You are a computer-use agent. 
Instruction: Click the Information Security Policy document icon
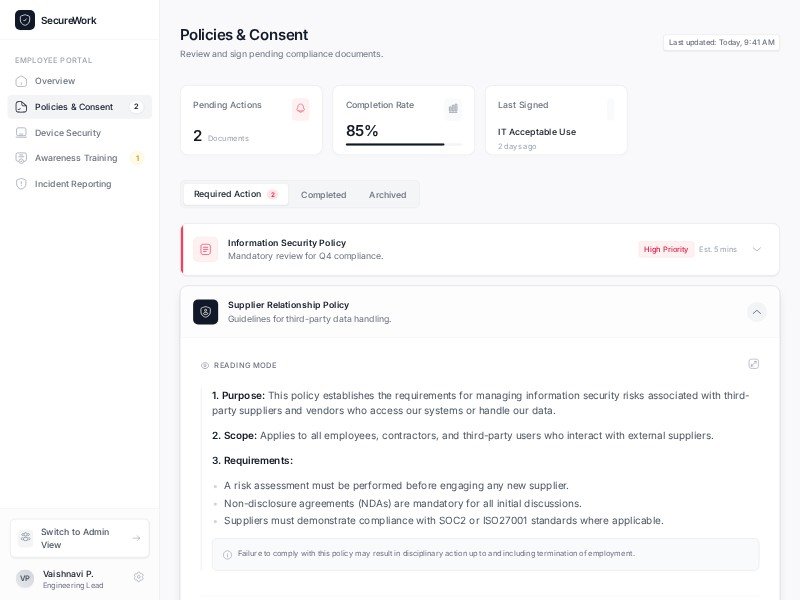click(205, 249)
